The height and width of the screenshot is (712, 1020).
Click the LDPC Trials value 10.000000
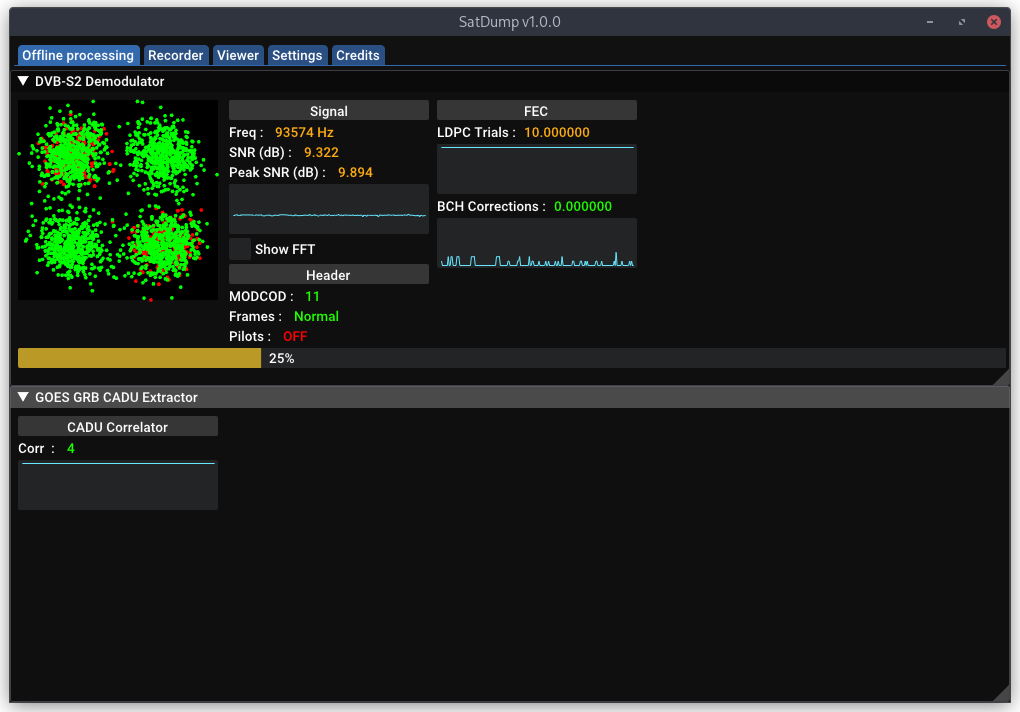(557, 133)
